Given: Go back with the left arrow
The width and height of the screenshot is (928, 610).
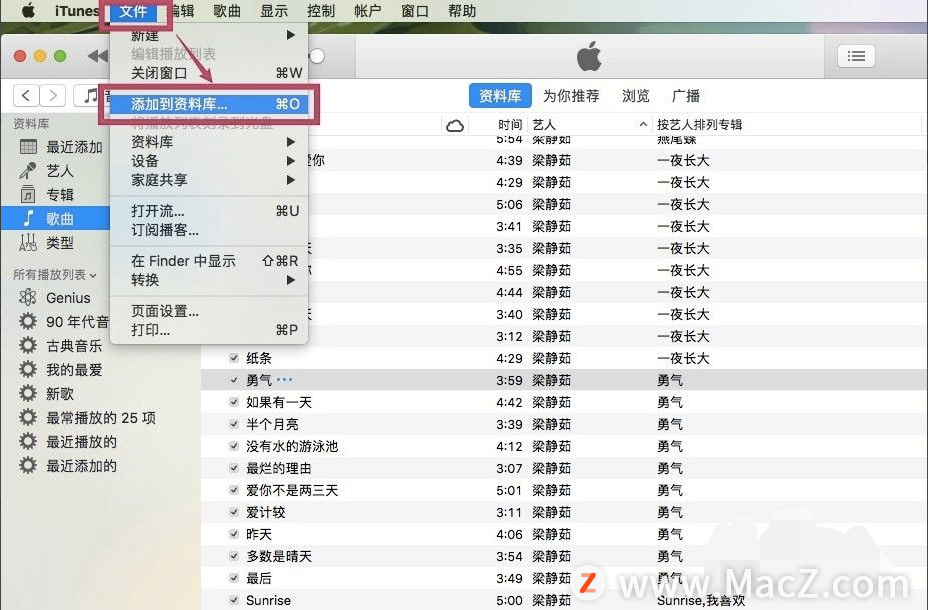Looking at the screenshot, I should point(26,95).
